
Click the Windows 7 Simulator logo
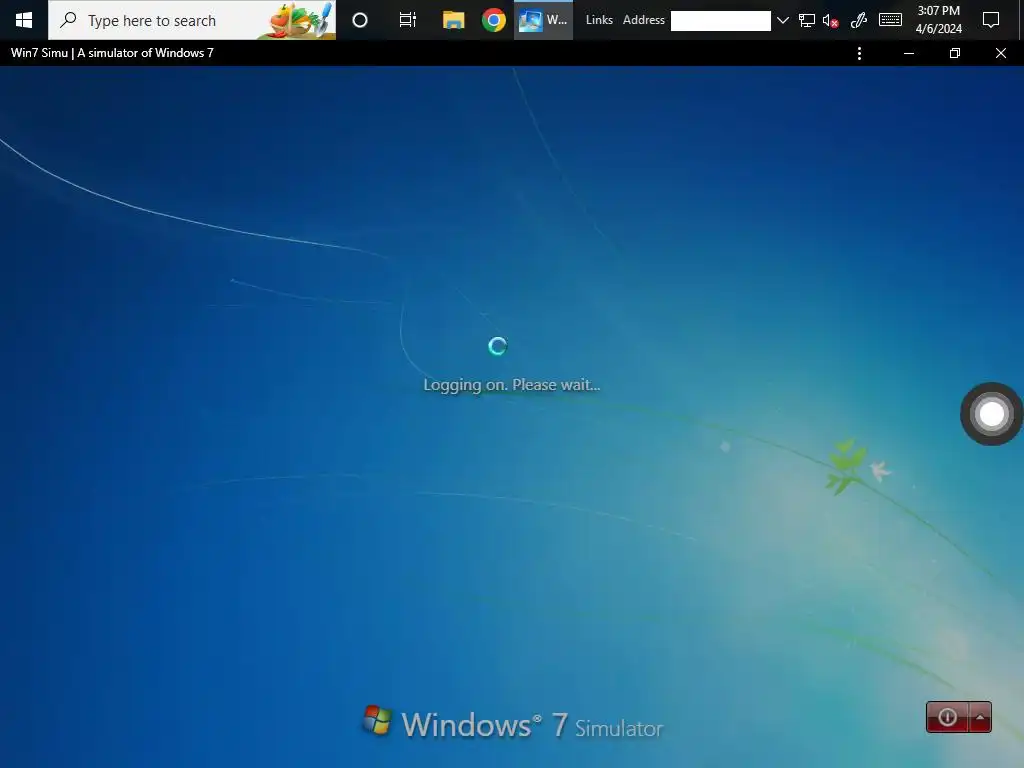pos(513,723)
